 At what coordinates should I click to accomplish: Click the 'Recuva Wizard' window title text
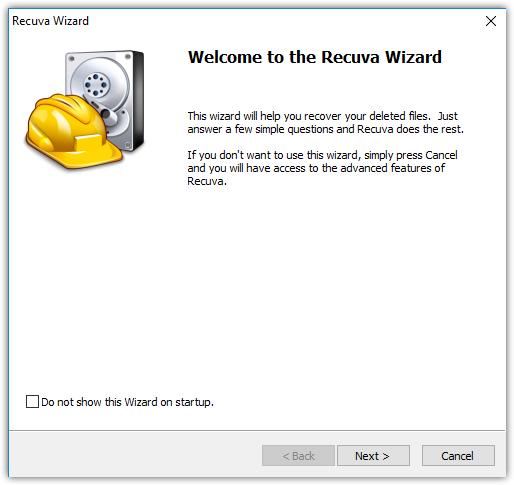50,21
